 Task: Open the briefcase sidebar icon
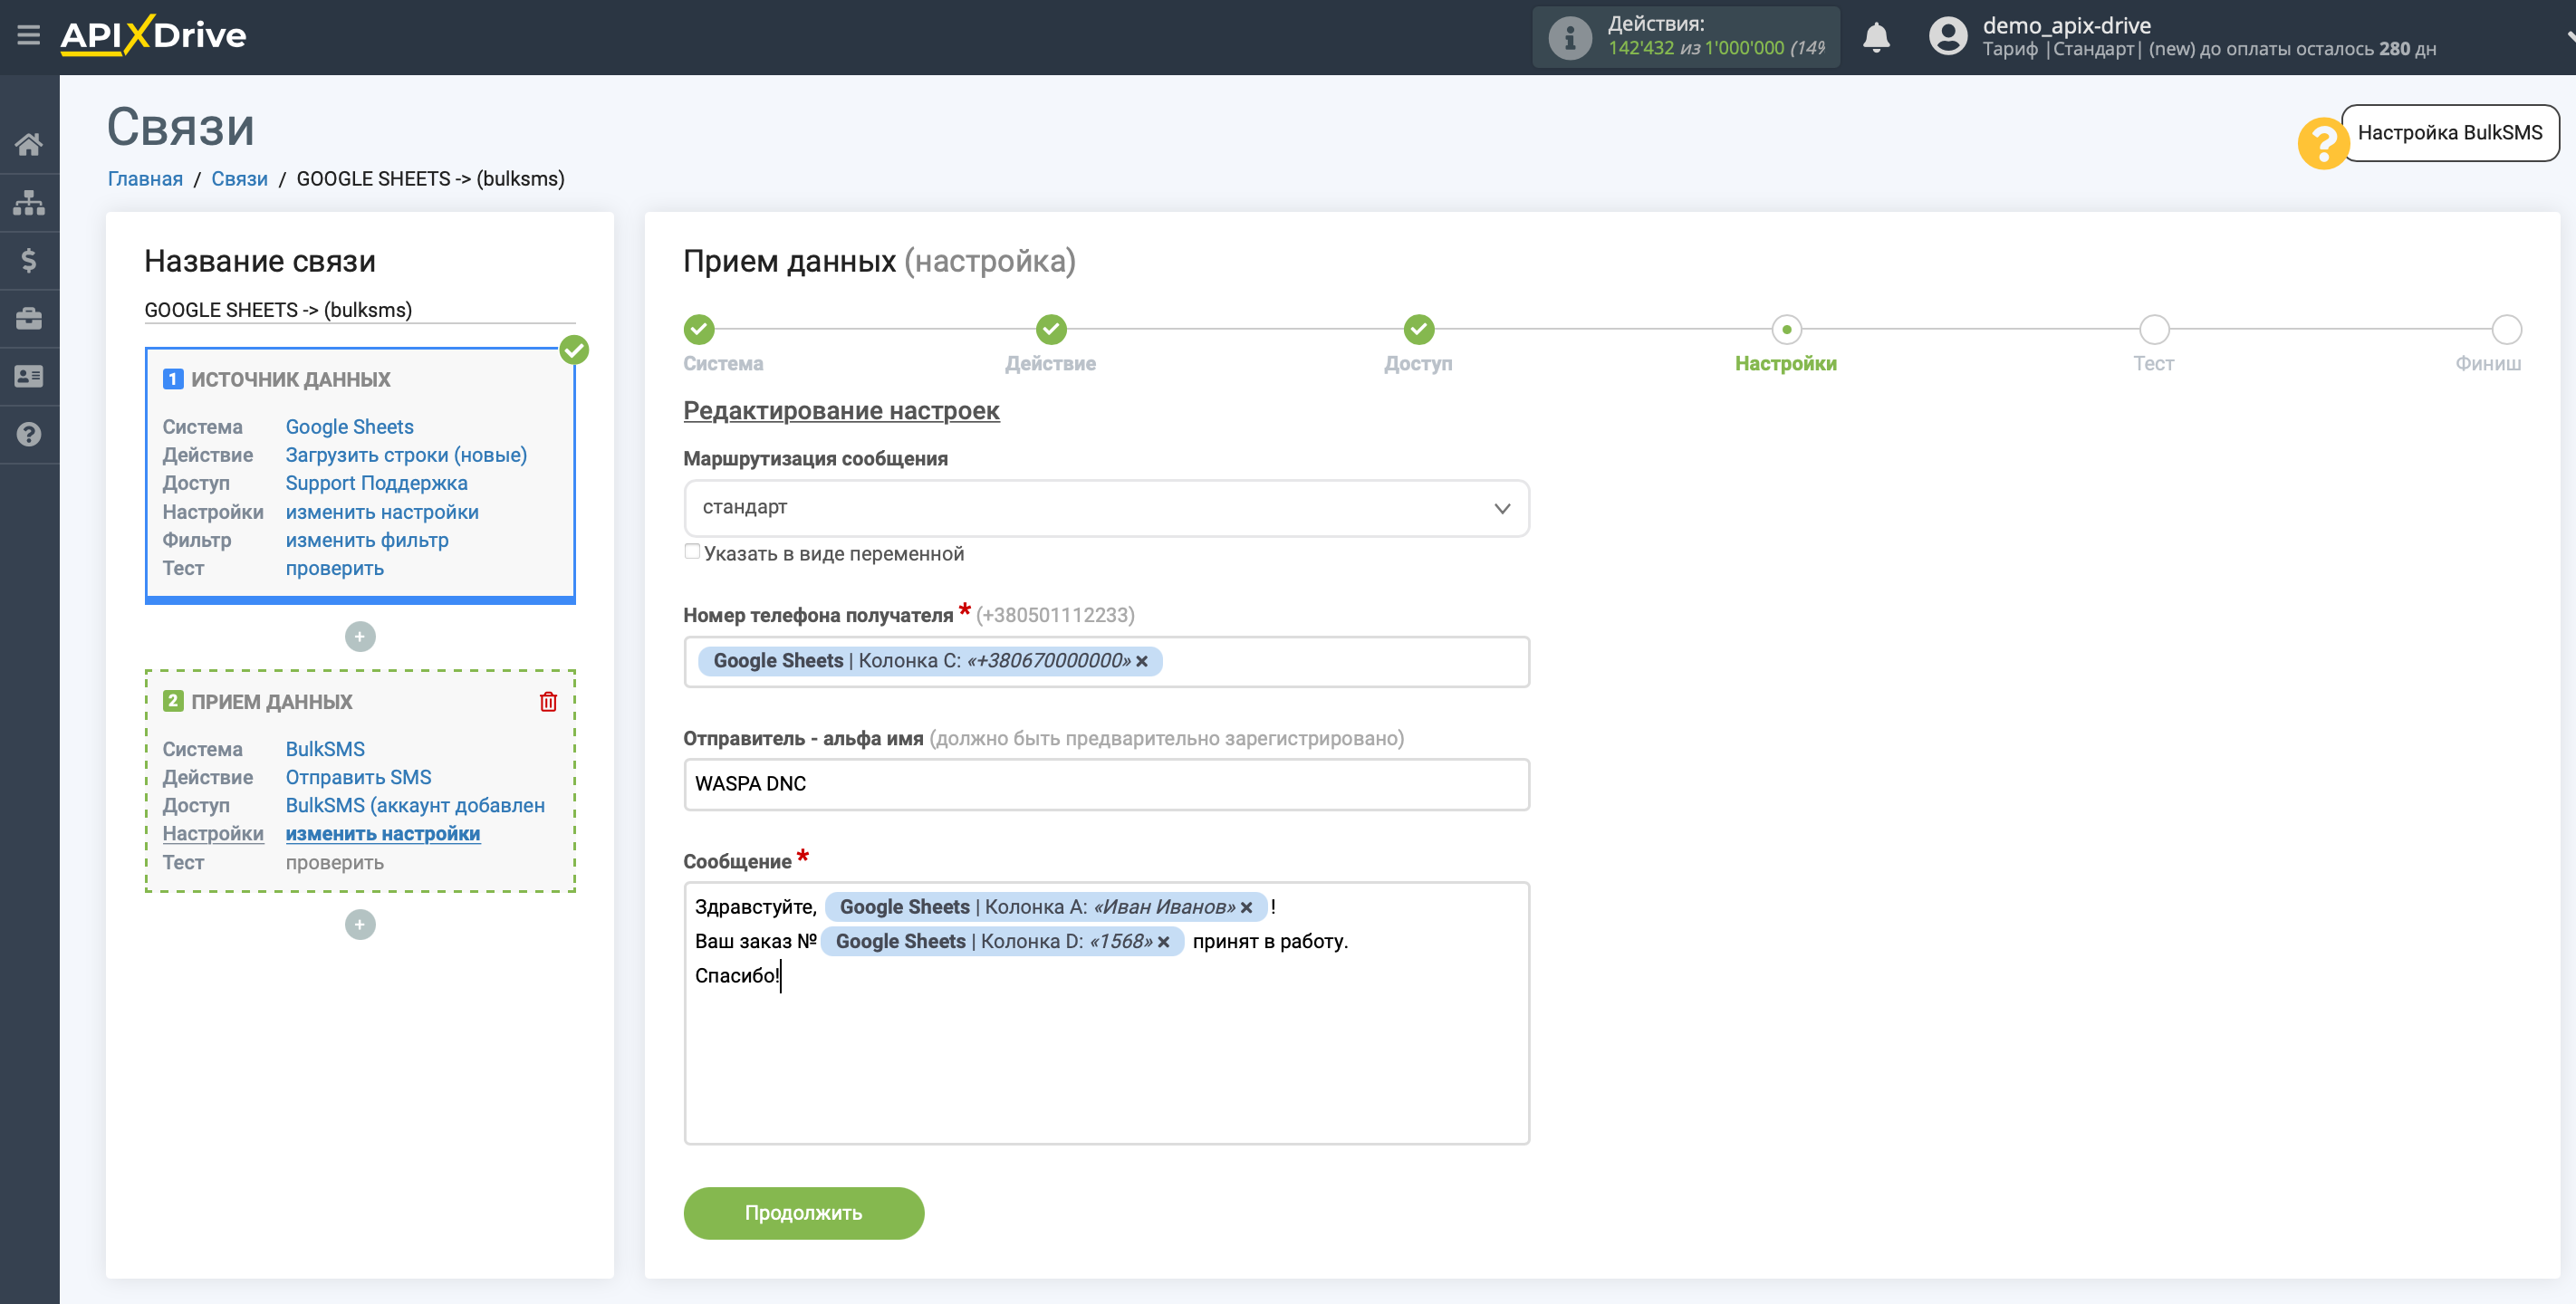[29, 319]
